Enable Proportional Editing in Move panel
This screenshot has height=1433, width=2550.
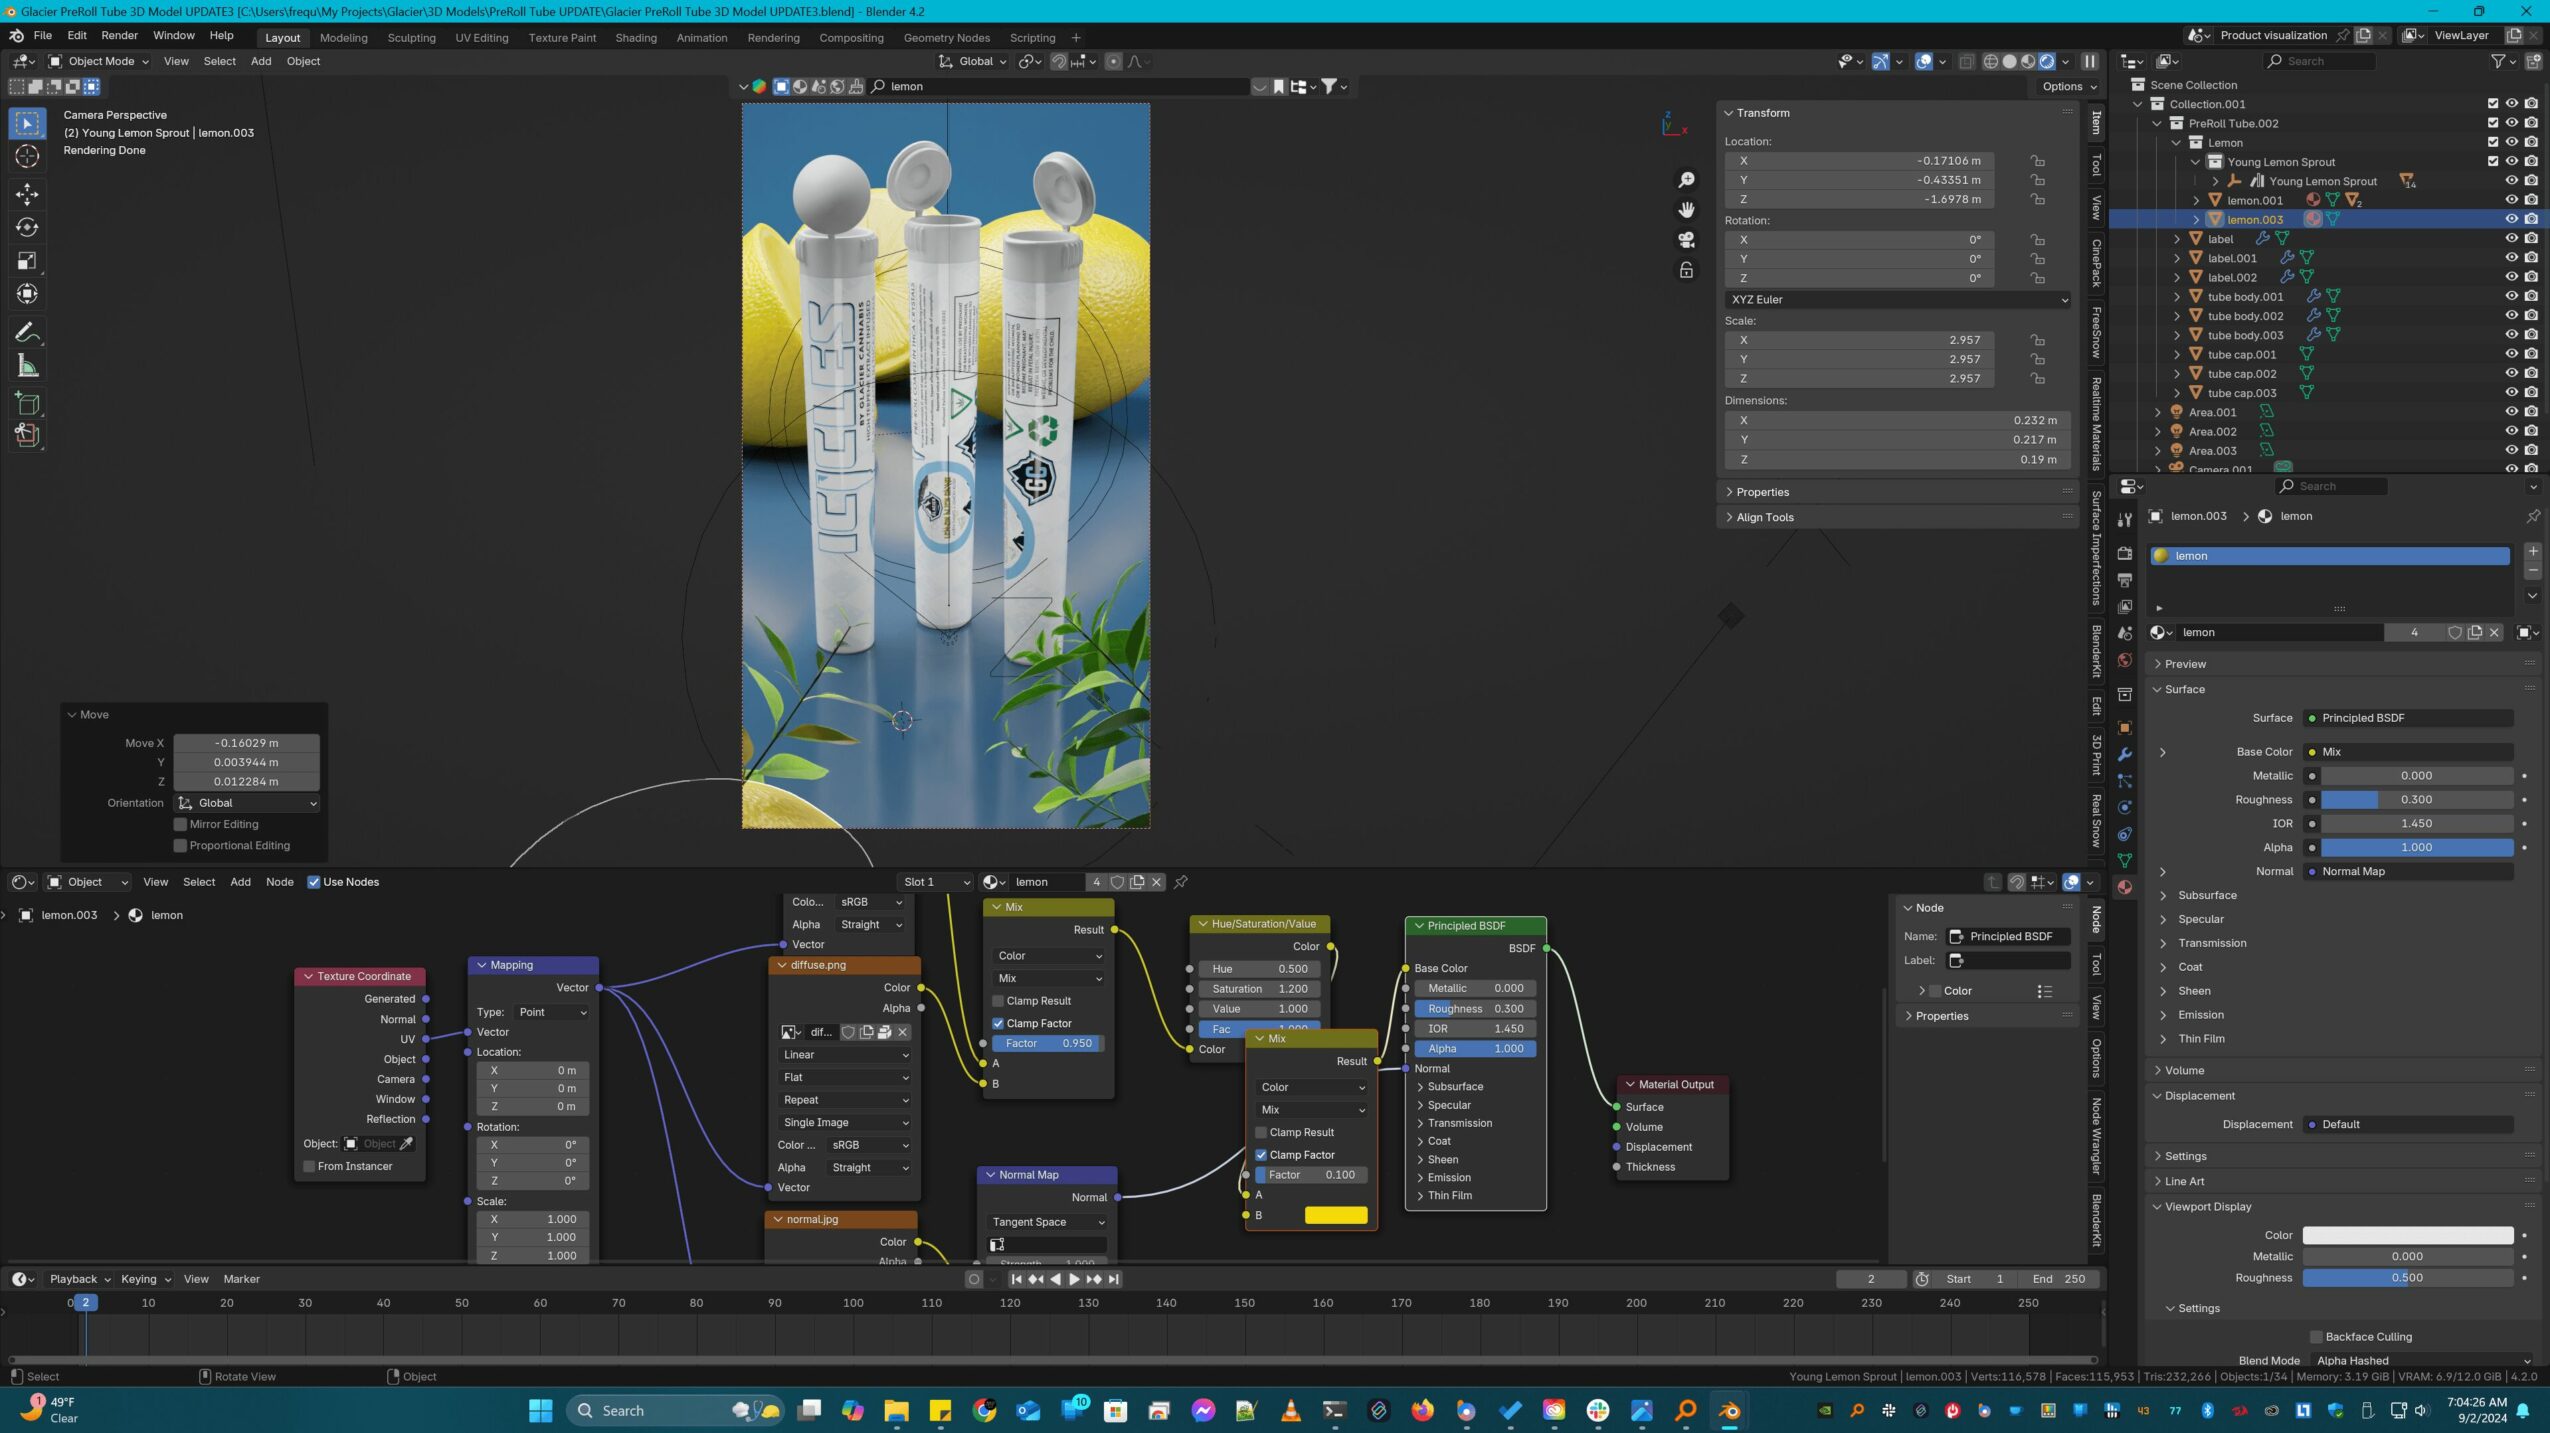pos(180,846)
